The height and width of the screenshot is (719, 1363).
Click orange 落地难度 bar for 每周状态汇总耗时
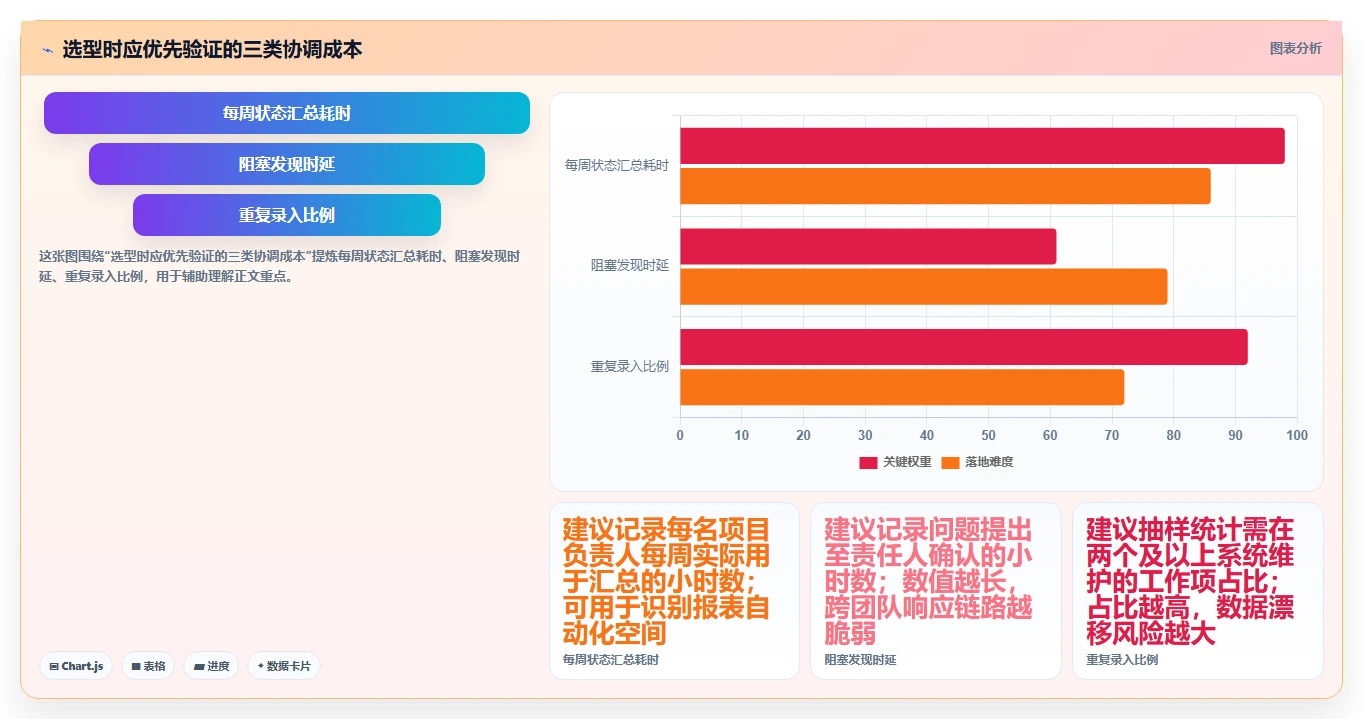945,186
